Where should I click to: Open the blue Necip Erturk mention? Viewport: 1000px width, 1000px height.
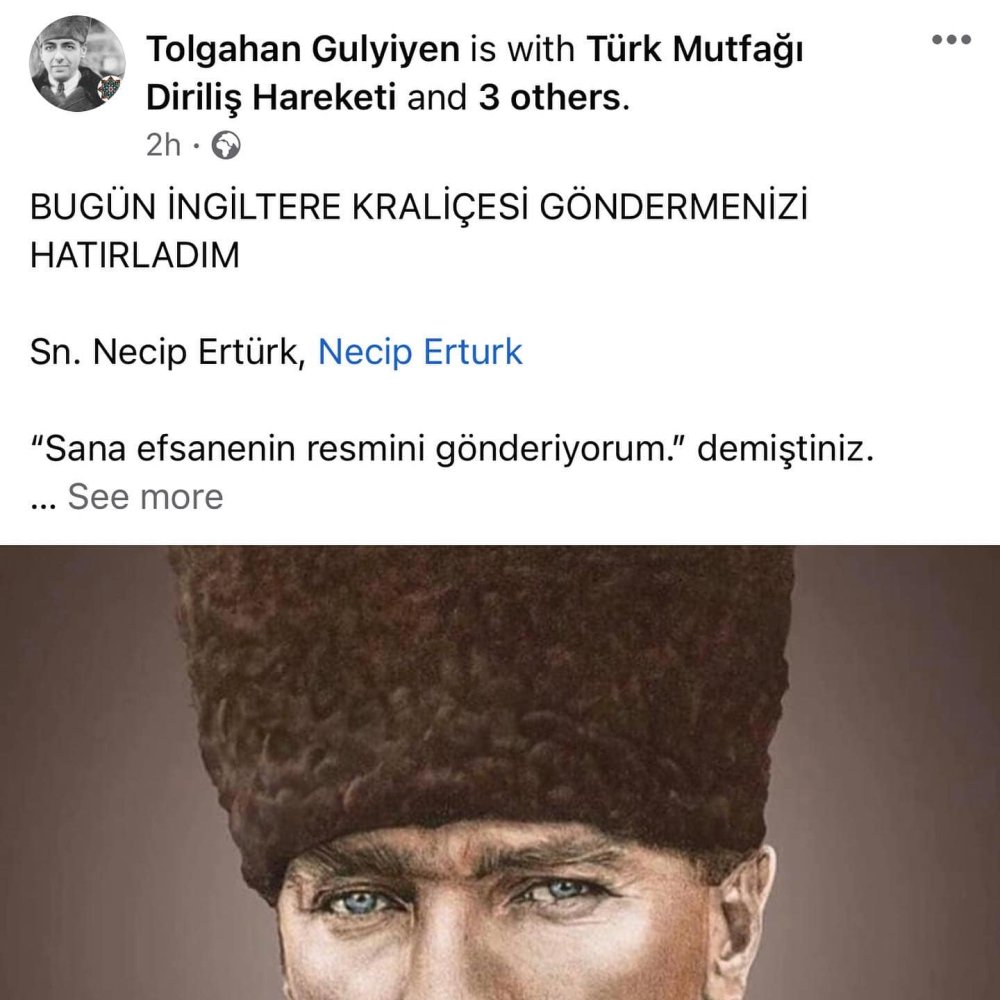(x=420, y=351)
